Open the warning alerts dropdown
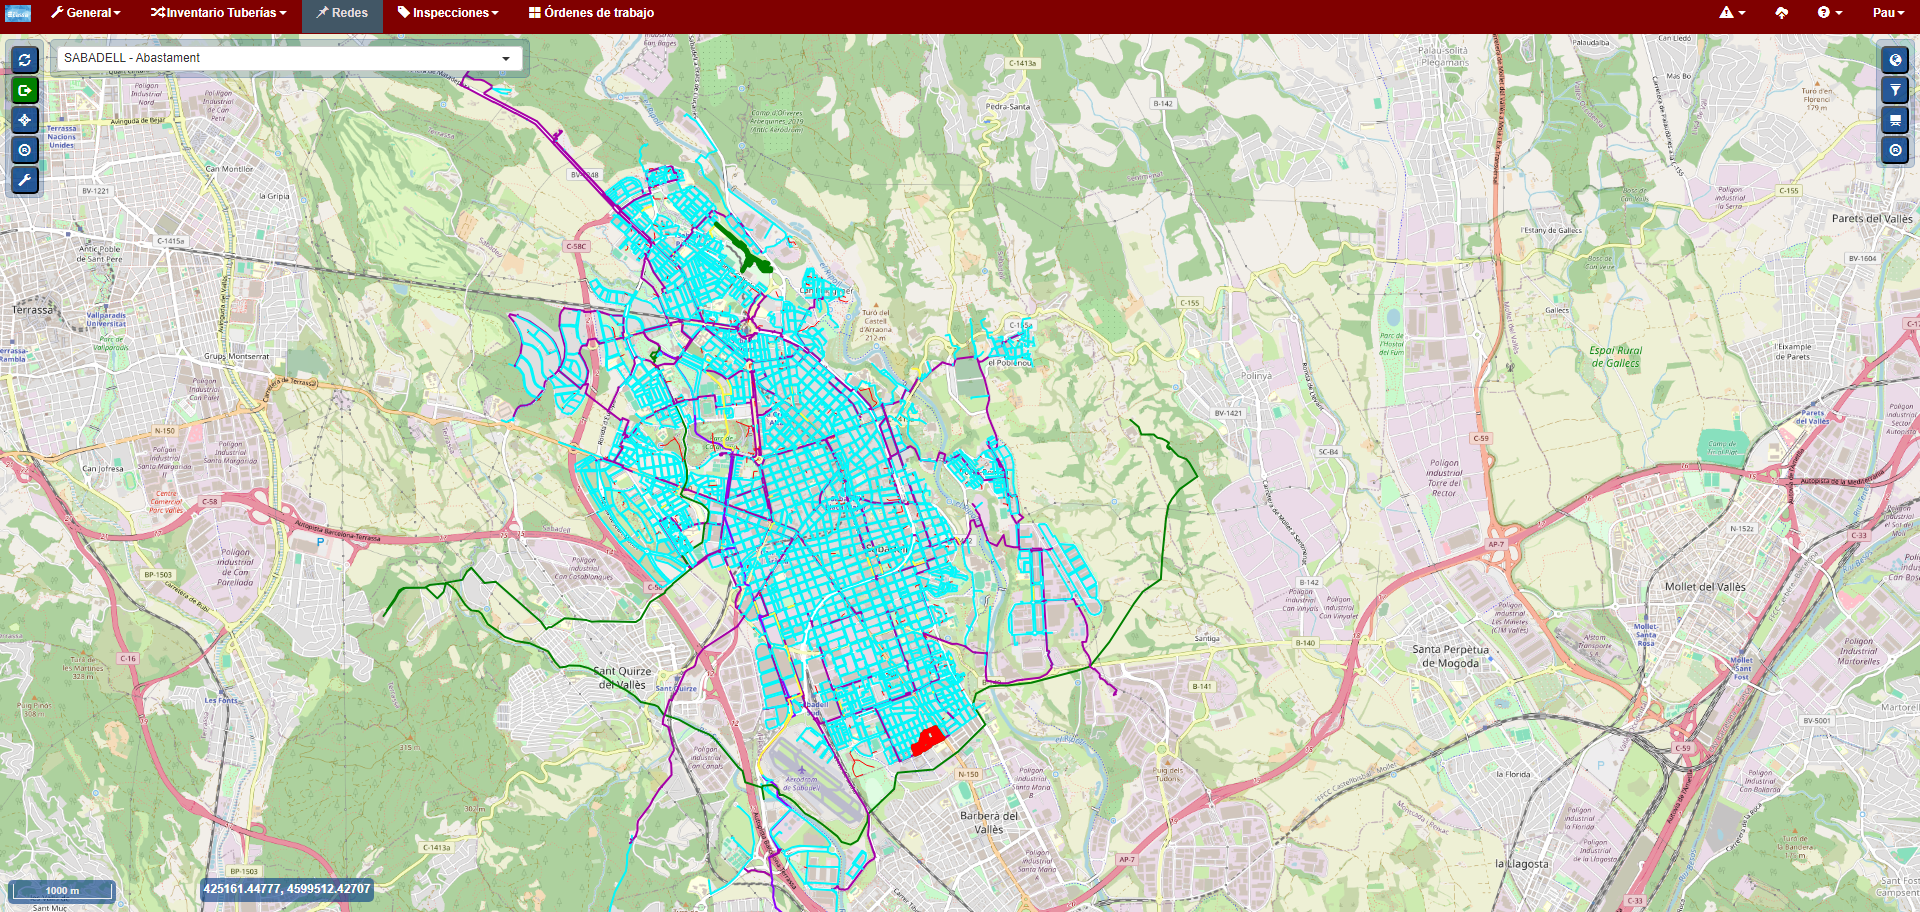The width and height of the screenshot is (1920, 912). pyautogui.click(x=1732, y=13)
